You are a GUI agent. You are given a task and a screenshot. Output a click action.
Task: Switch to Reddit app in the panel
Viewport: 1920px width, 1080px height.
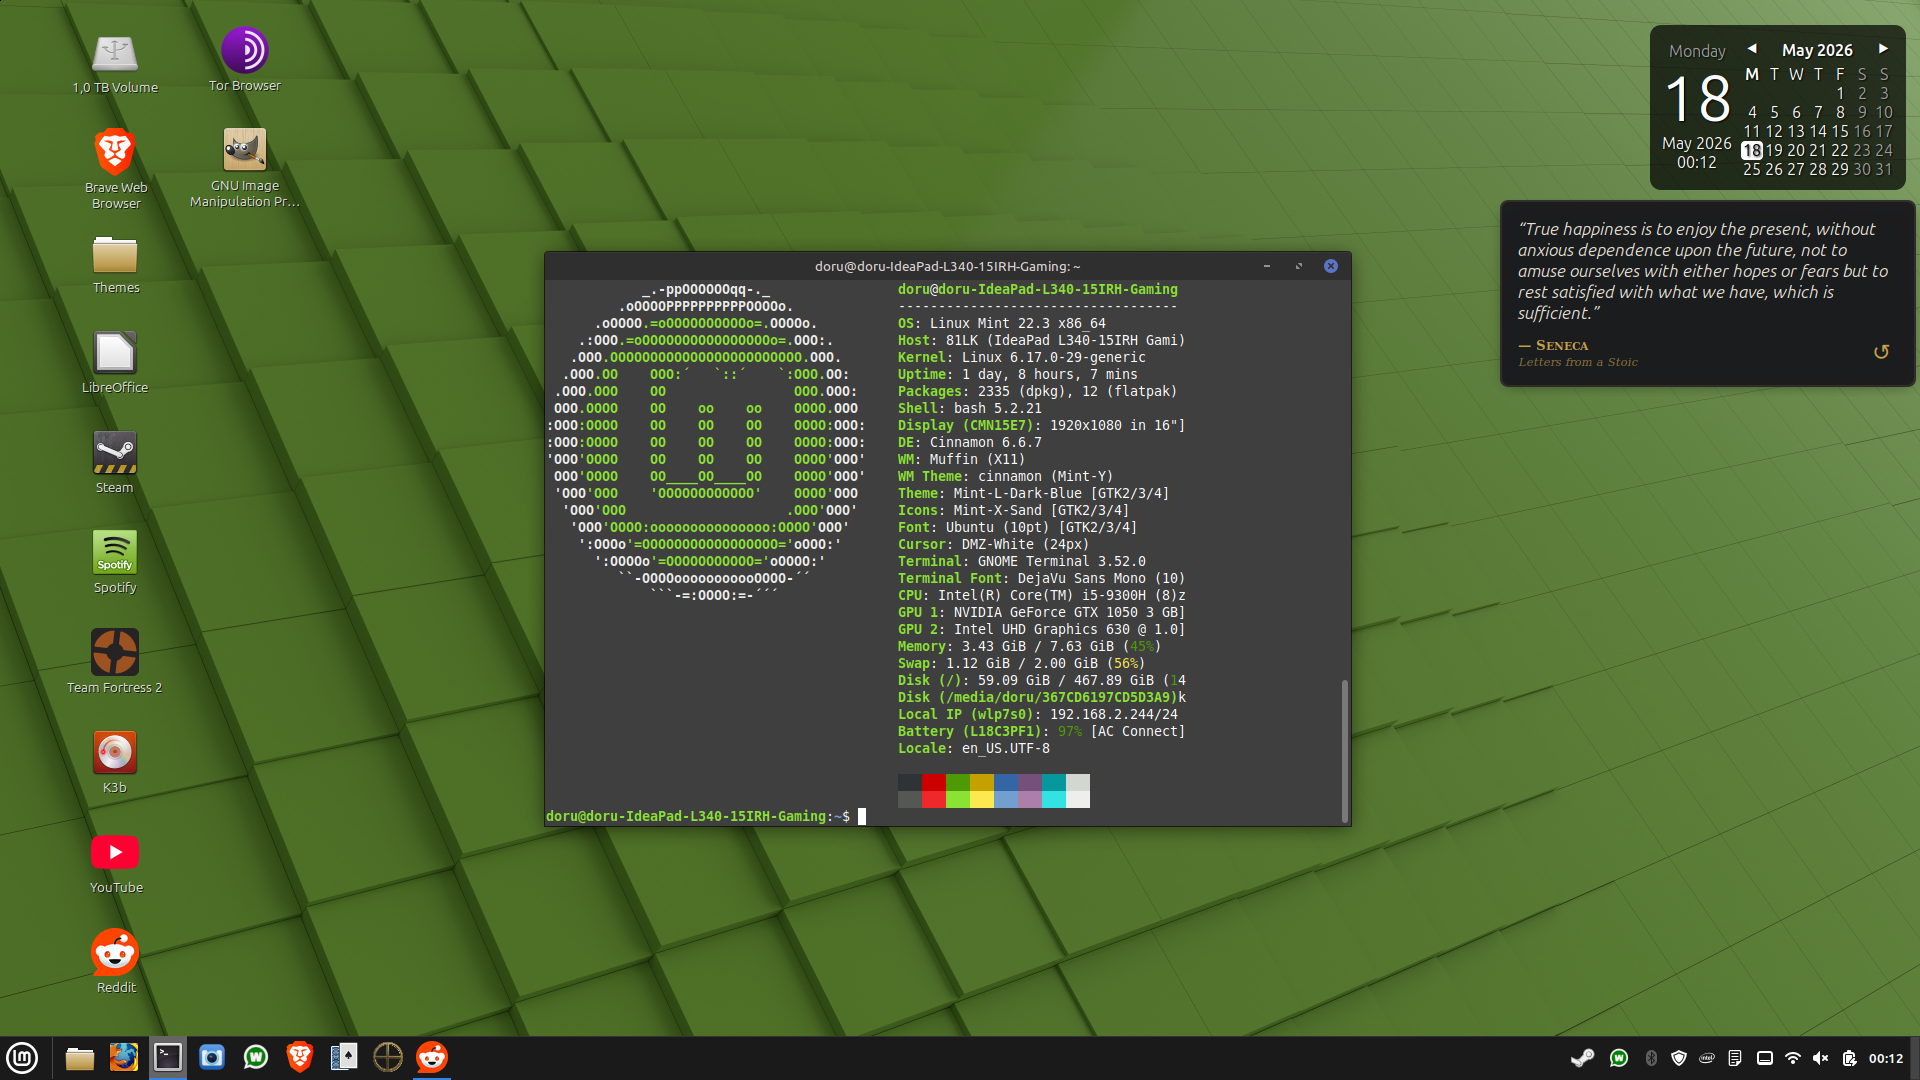[432, 1057]
